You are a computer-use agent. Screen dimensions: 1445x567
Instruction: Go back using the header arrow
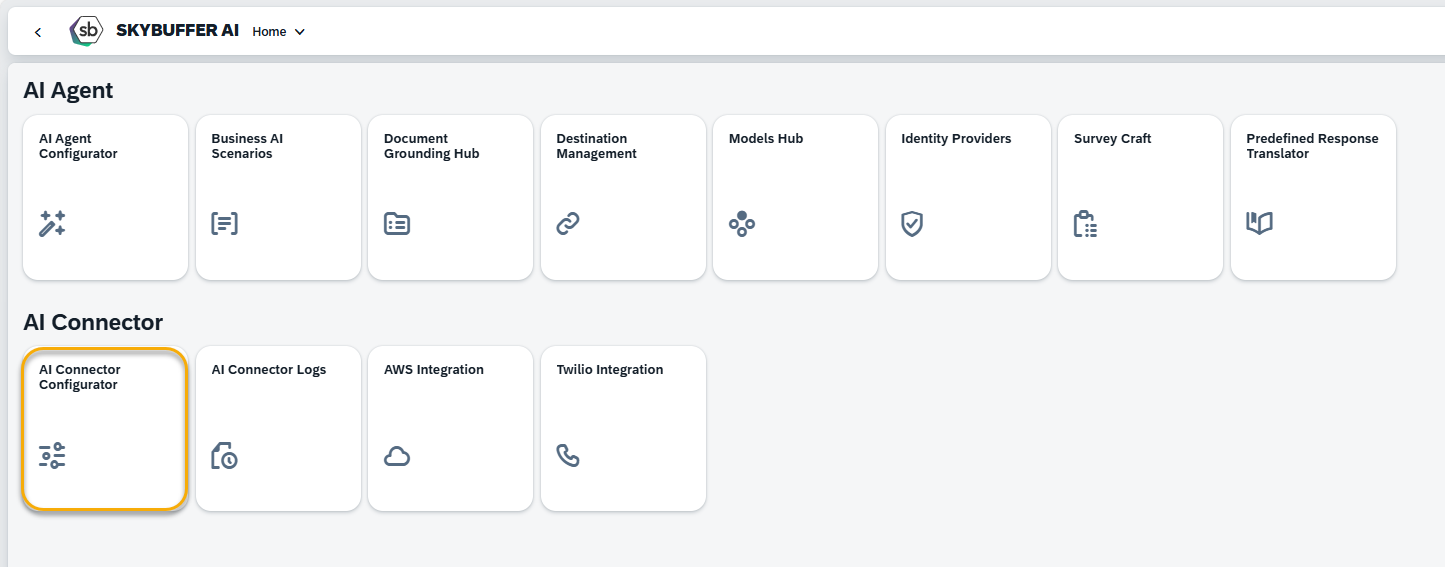pyautogui.click(x=38, y=32)
